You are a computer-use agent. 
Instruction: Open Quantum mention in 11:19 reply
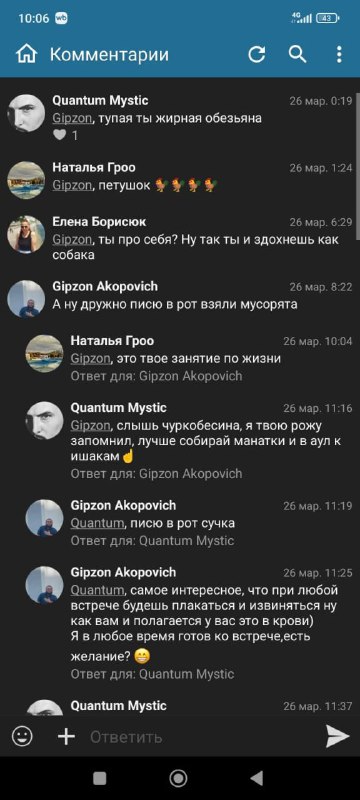[97, 523]
